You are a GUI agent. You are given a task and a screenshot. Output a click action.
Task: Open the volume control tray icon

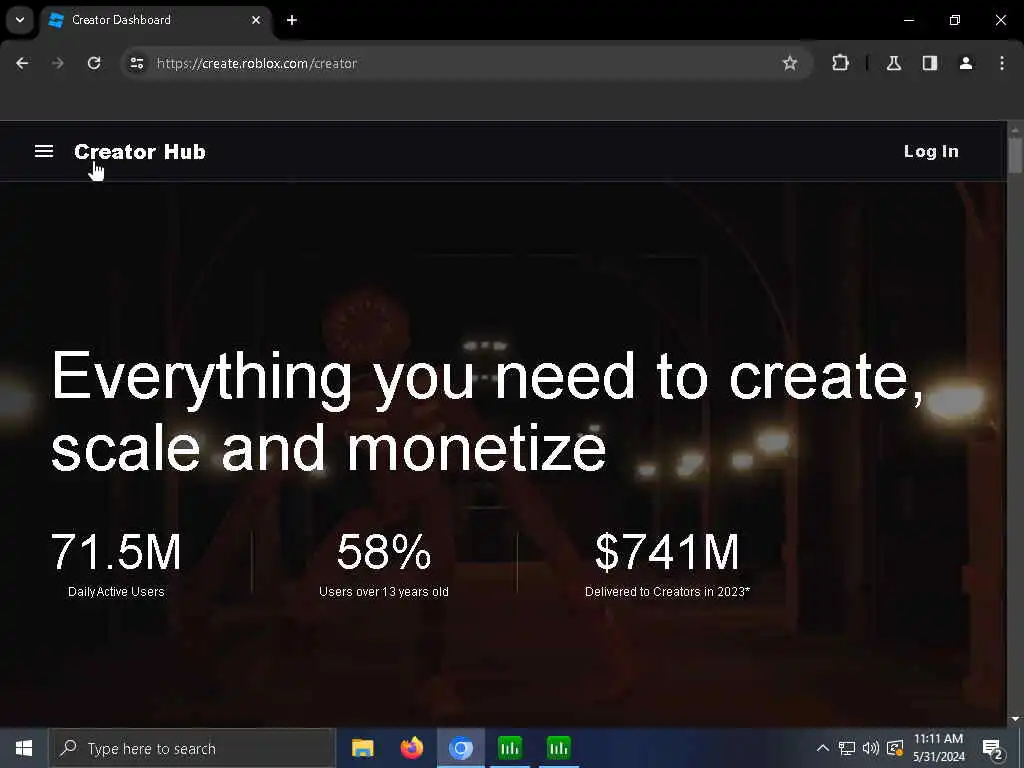coord(871,748)
